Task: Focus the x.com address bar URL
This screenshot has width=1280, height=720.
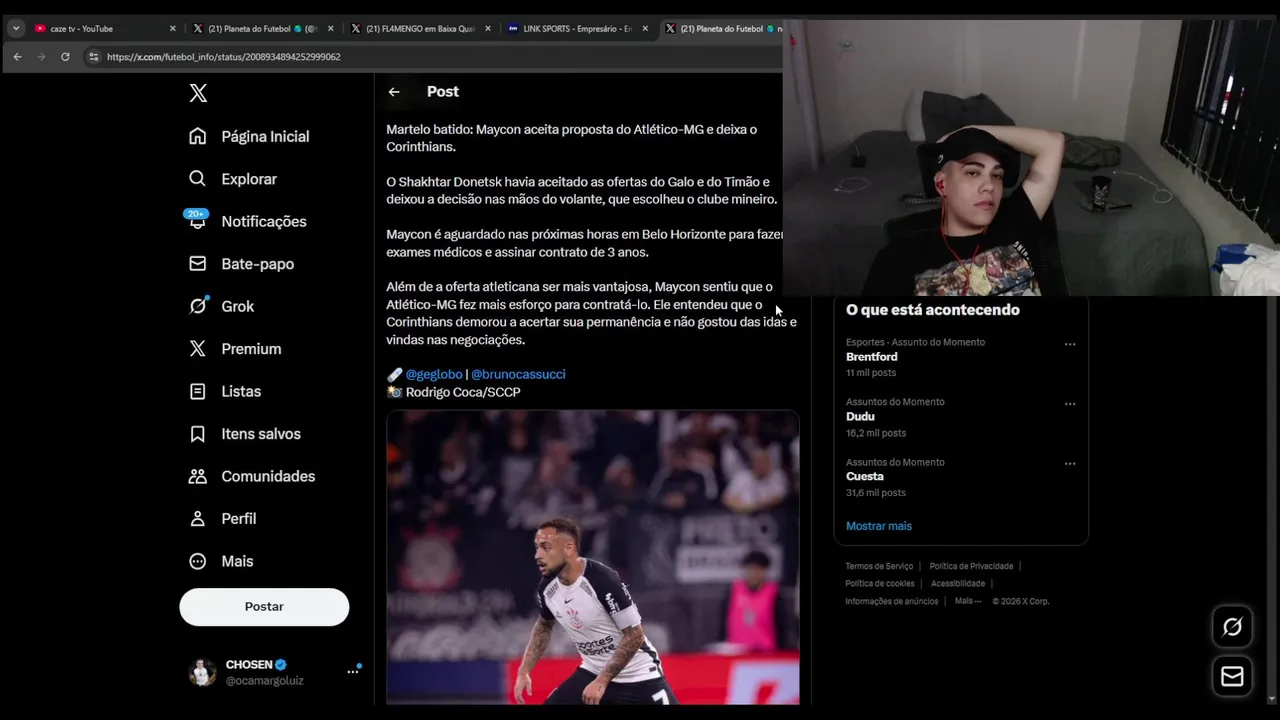Action: click(x=224, y=57)
